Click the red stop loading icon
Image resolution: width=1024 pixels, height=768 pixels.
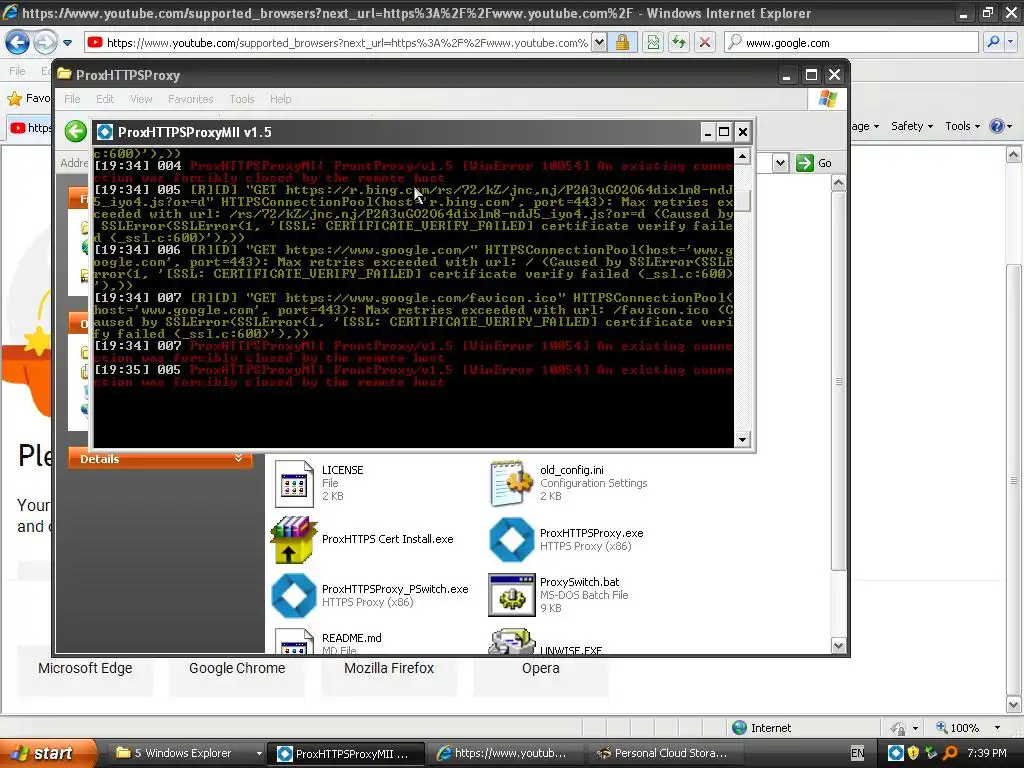click(x=705, y=42)
